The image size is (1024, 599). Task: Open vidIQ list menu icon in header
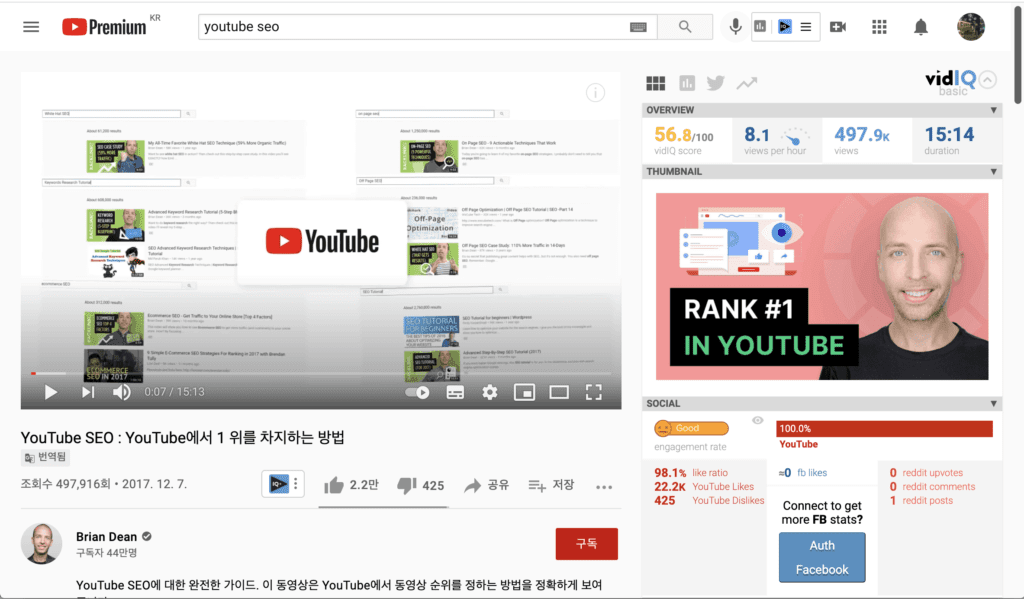pos(806,27)
